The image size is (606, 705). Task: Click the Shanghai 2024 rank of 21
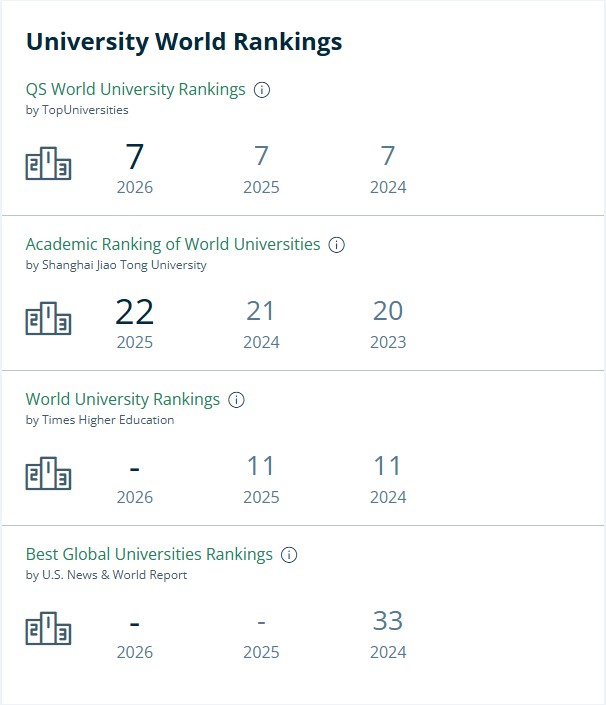coord(261,311)
